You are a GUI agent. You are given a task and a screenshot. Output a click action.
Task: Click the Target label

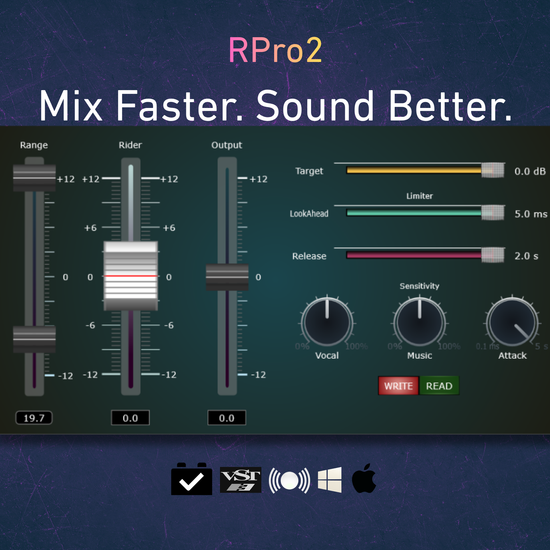(x=309, y=171)
